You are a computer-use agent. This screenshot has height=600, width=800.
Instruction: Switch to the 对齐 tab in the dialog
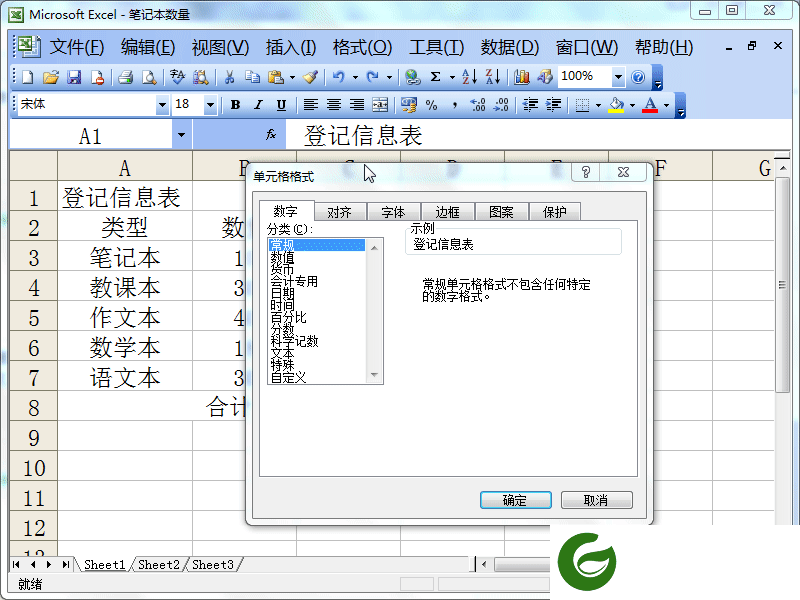[339, 212]
